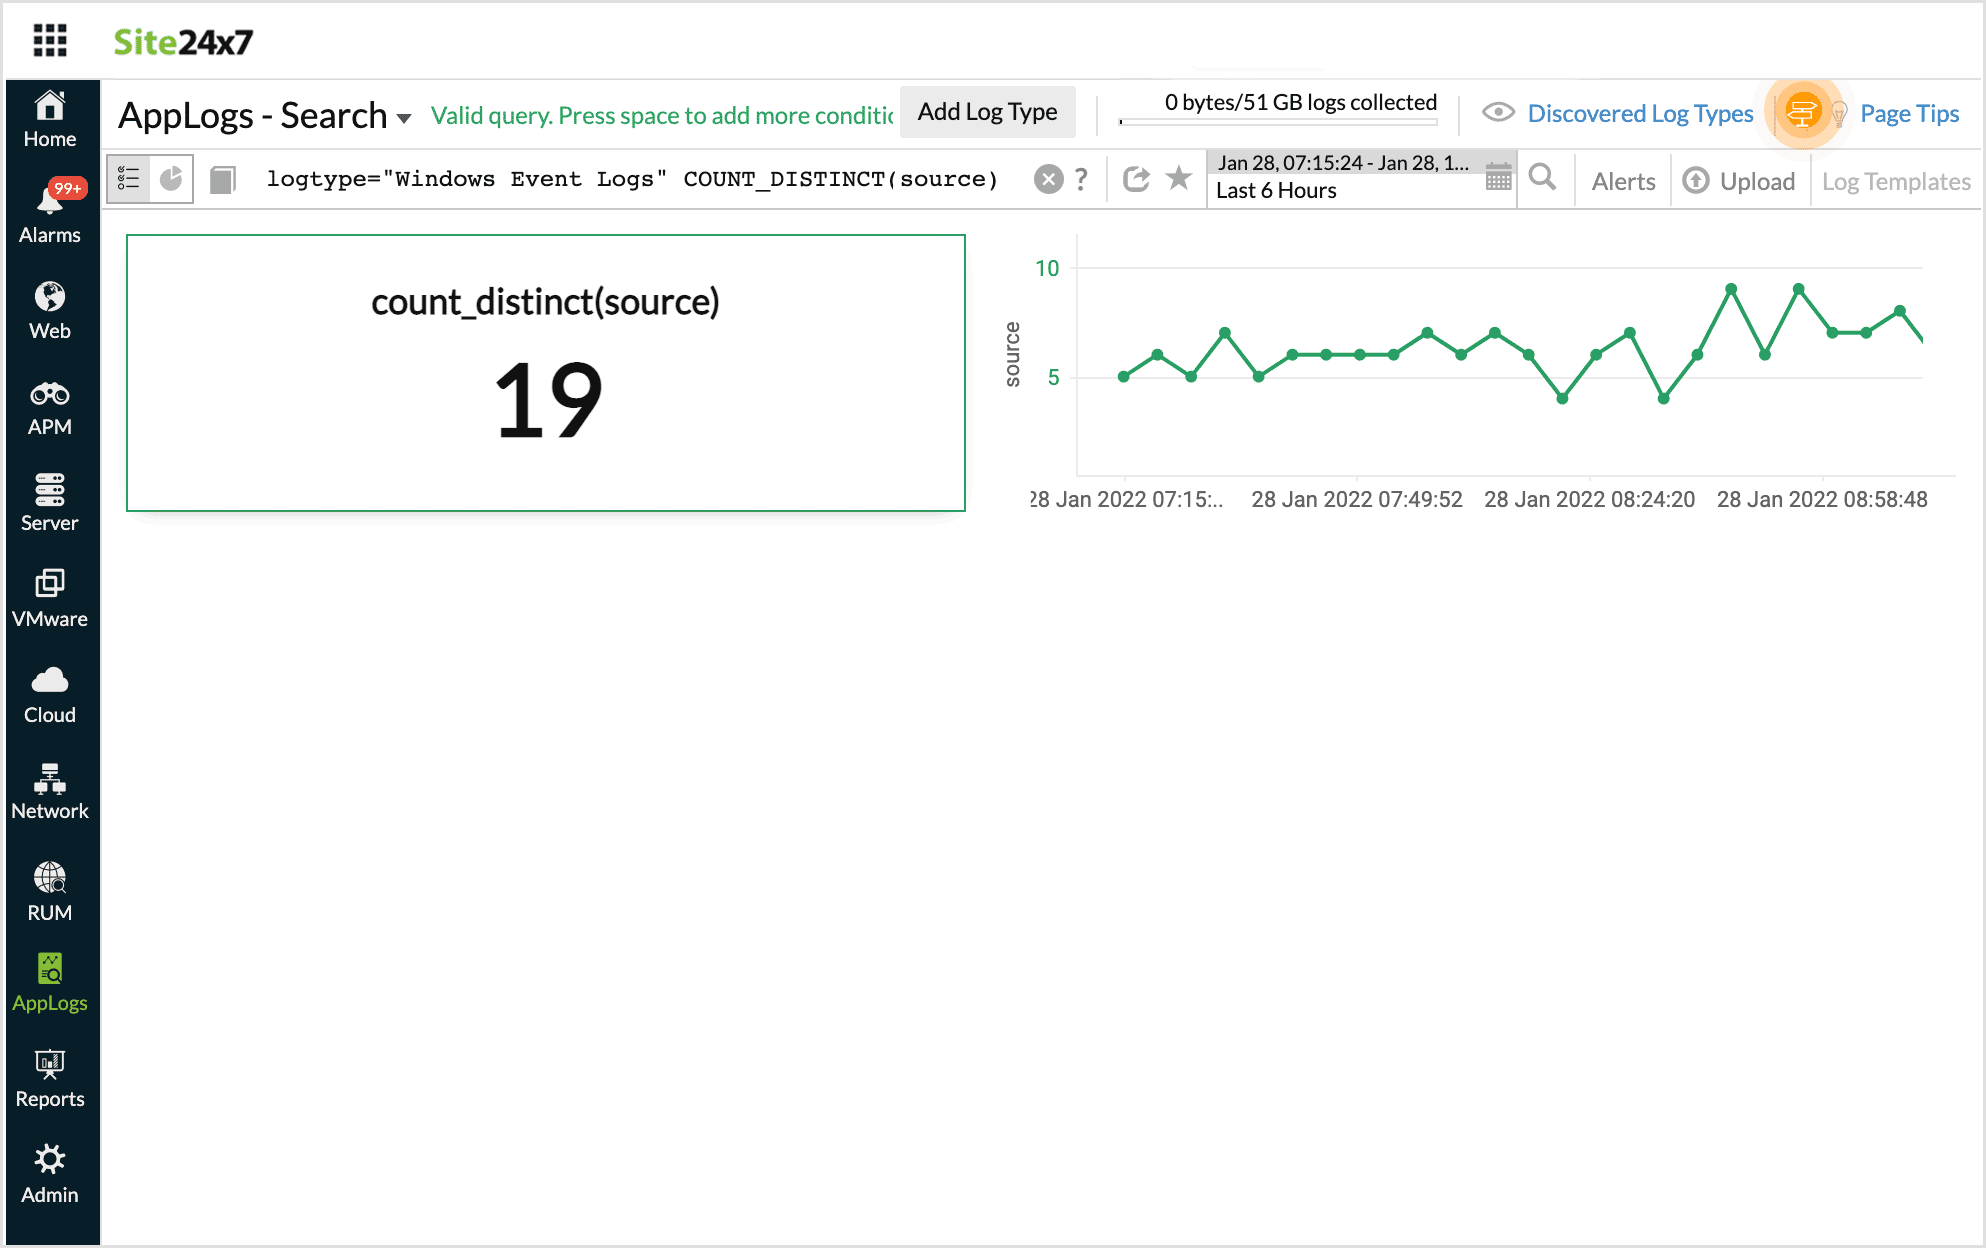Select the calendar icon for date range
1986x1252 pixels.
pyautogui.click(x=1497, y=176)
